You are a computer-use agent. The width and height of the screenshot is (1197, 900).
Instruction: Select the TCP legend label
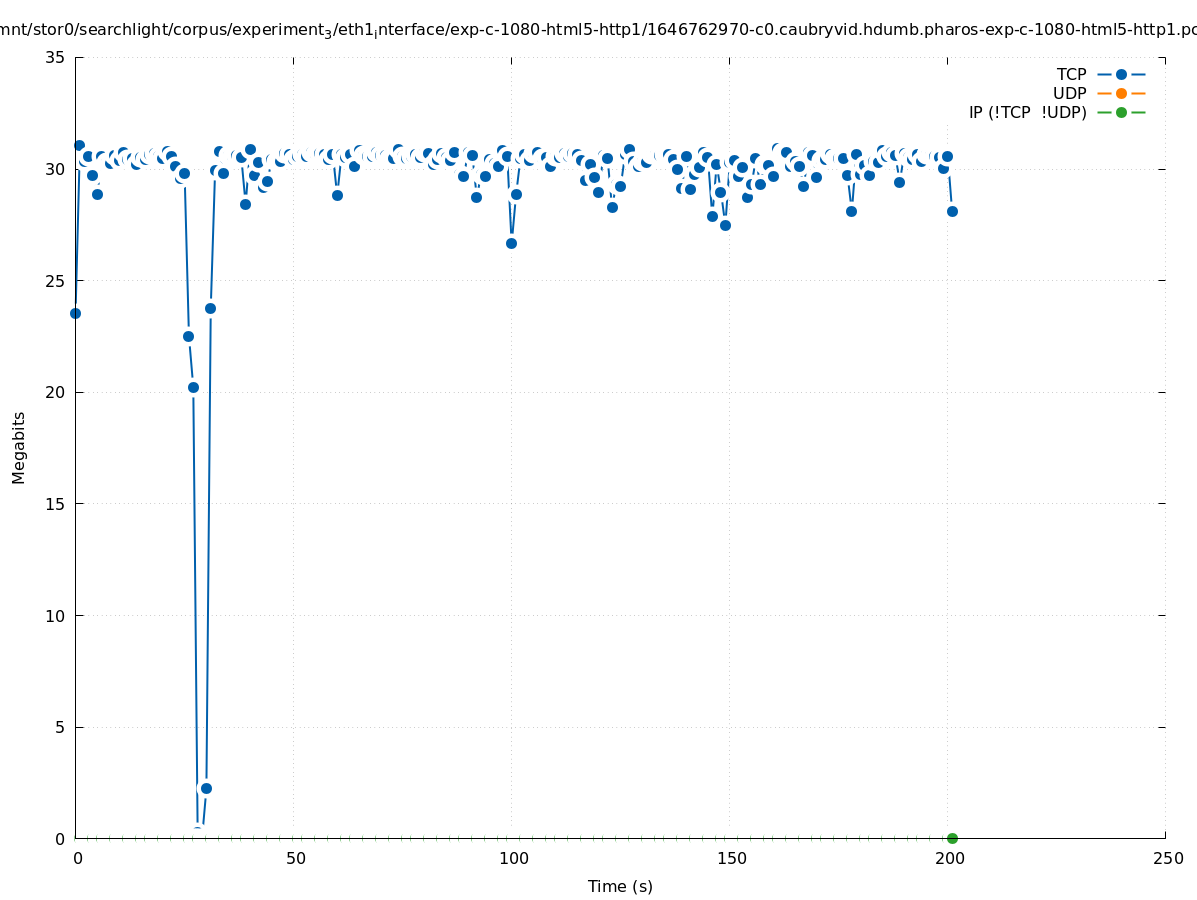point(1071,74)
